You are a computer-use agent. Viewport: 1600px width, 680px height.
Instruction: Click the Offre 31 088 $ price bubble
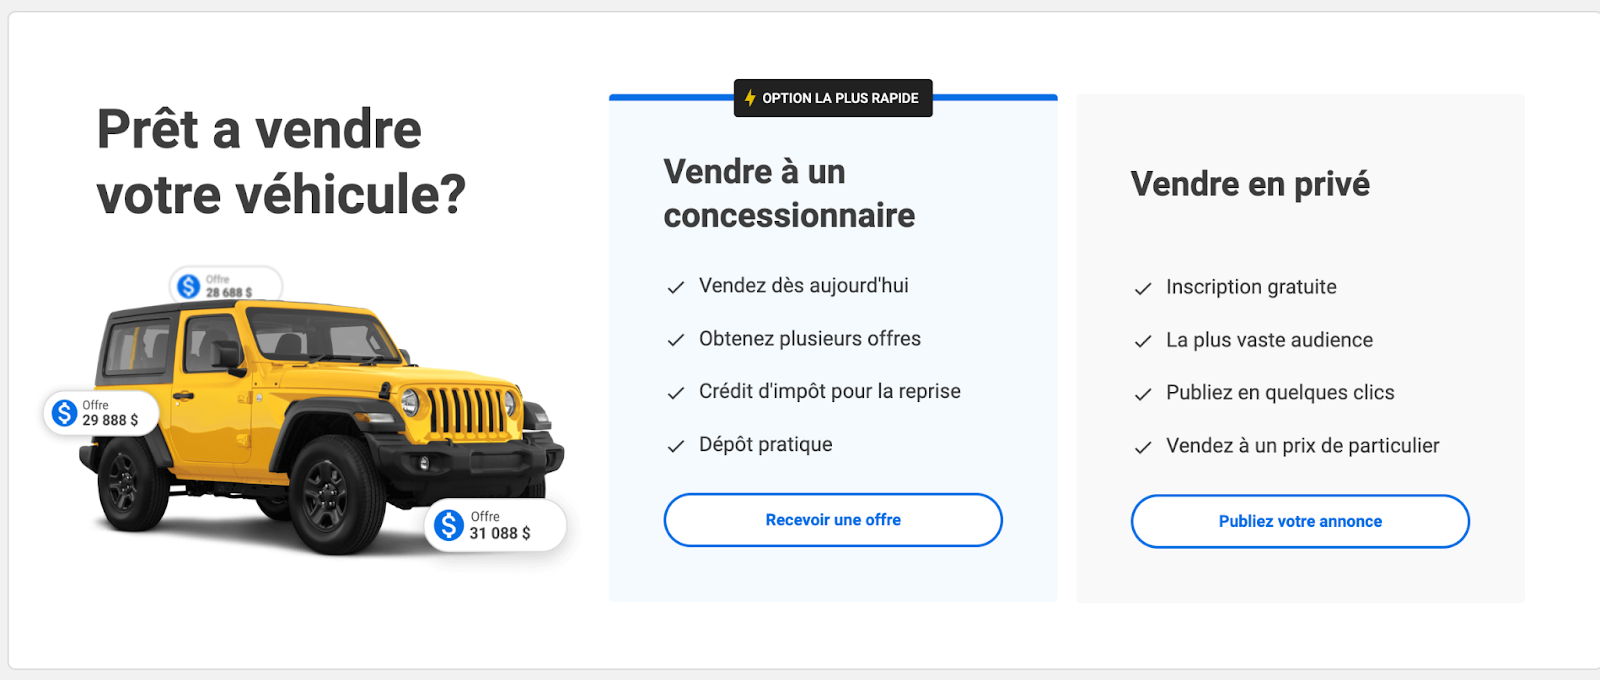tap(496, 525)
